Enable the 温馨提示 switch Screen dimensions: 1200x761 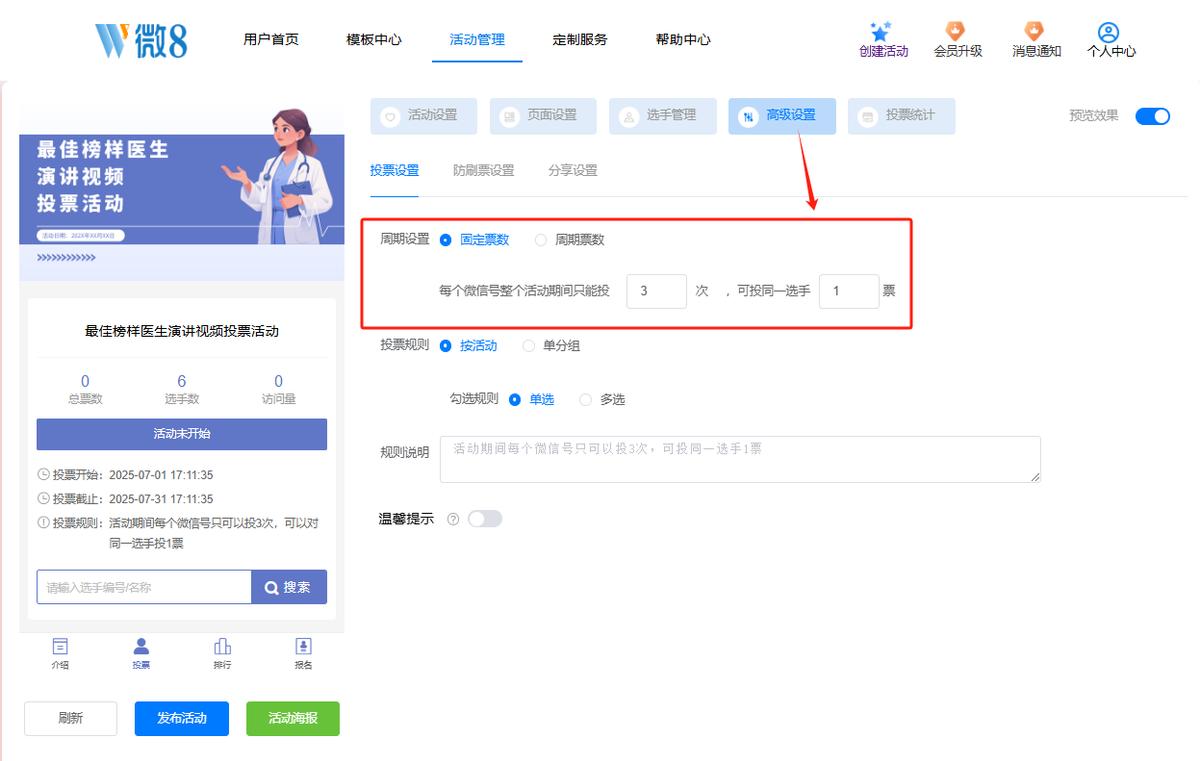pos(485,519)
